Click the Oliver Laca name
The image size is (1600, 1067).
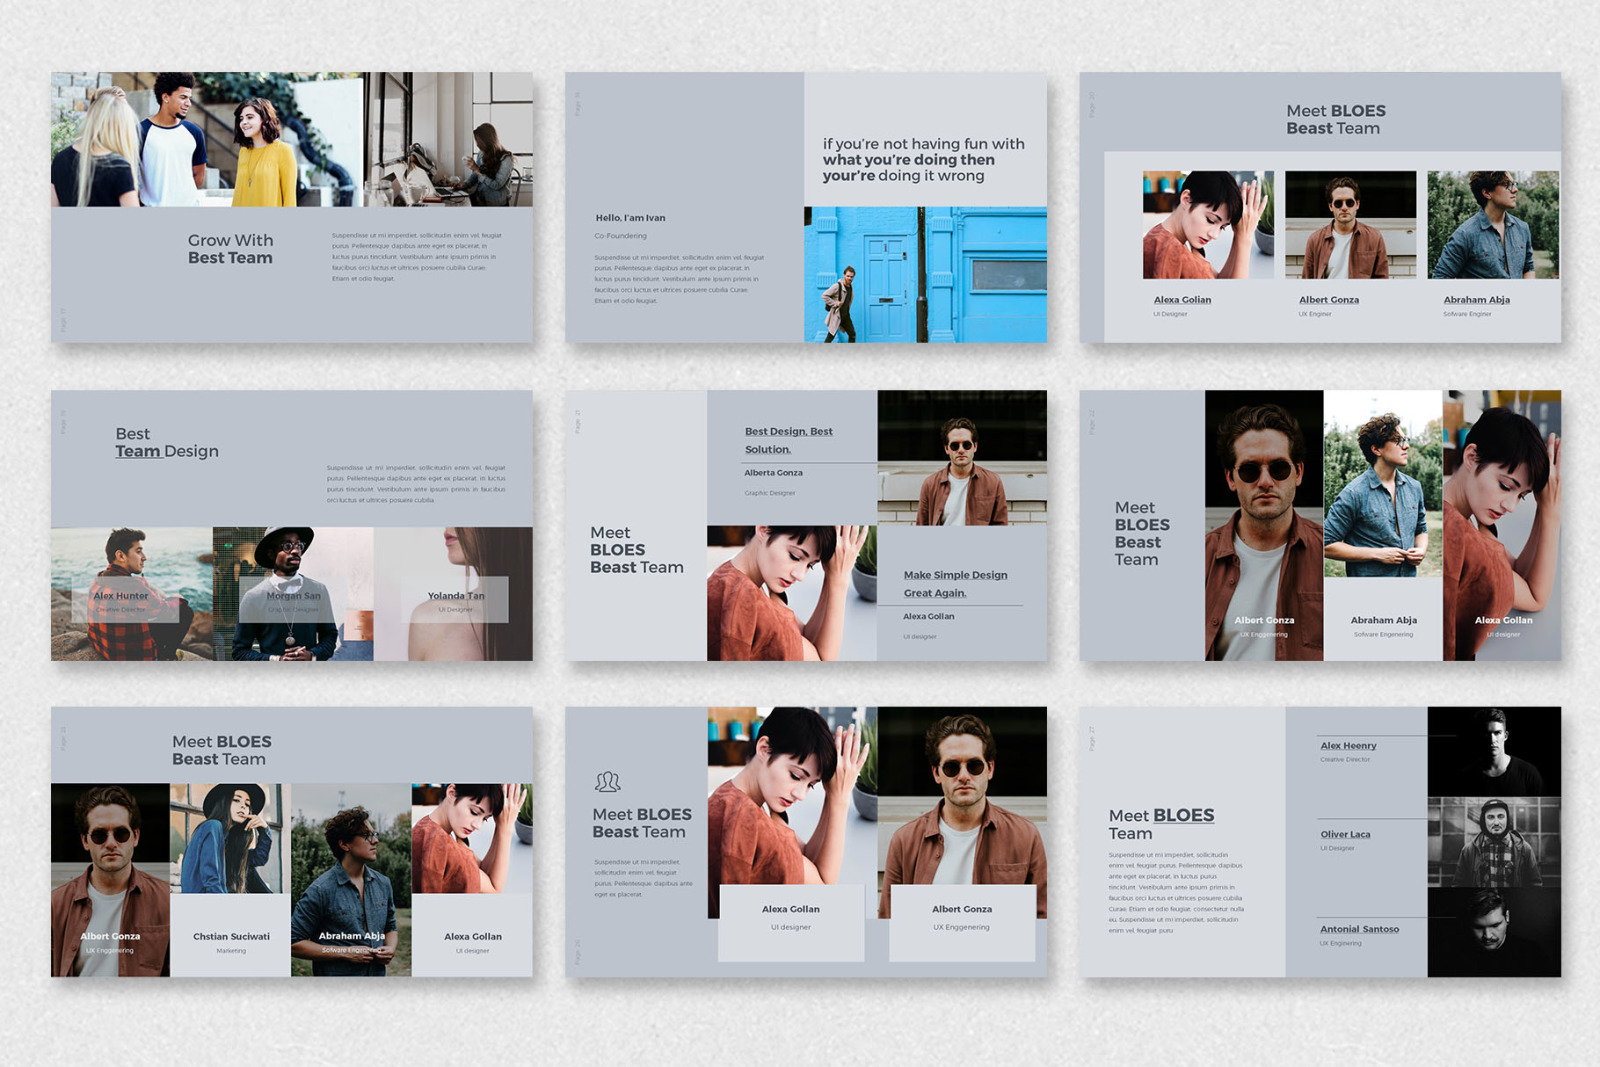1345,835
